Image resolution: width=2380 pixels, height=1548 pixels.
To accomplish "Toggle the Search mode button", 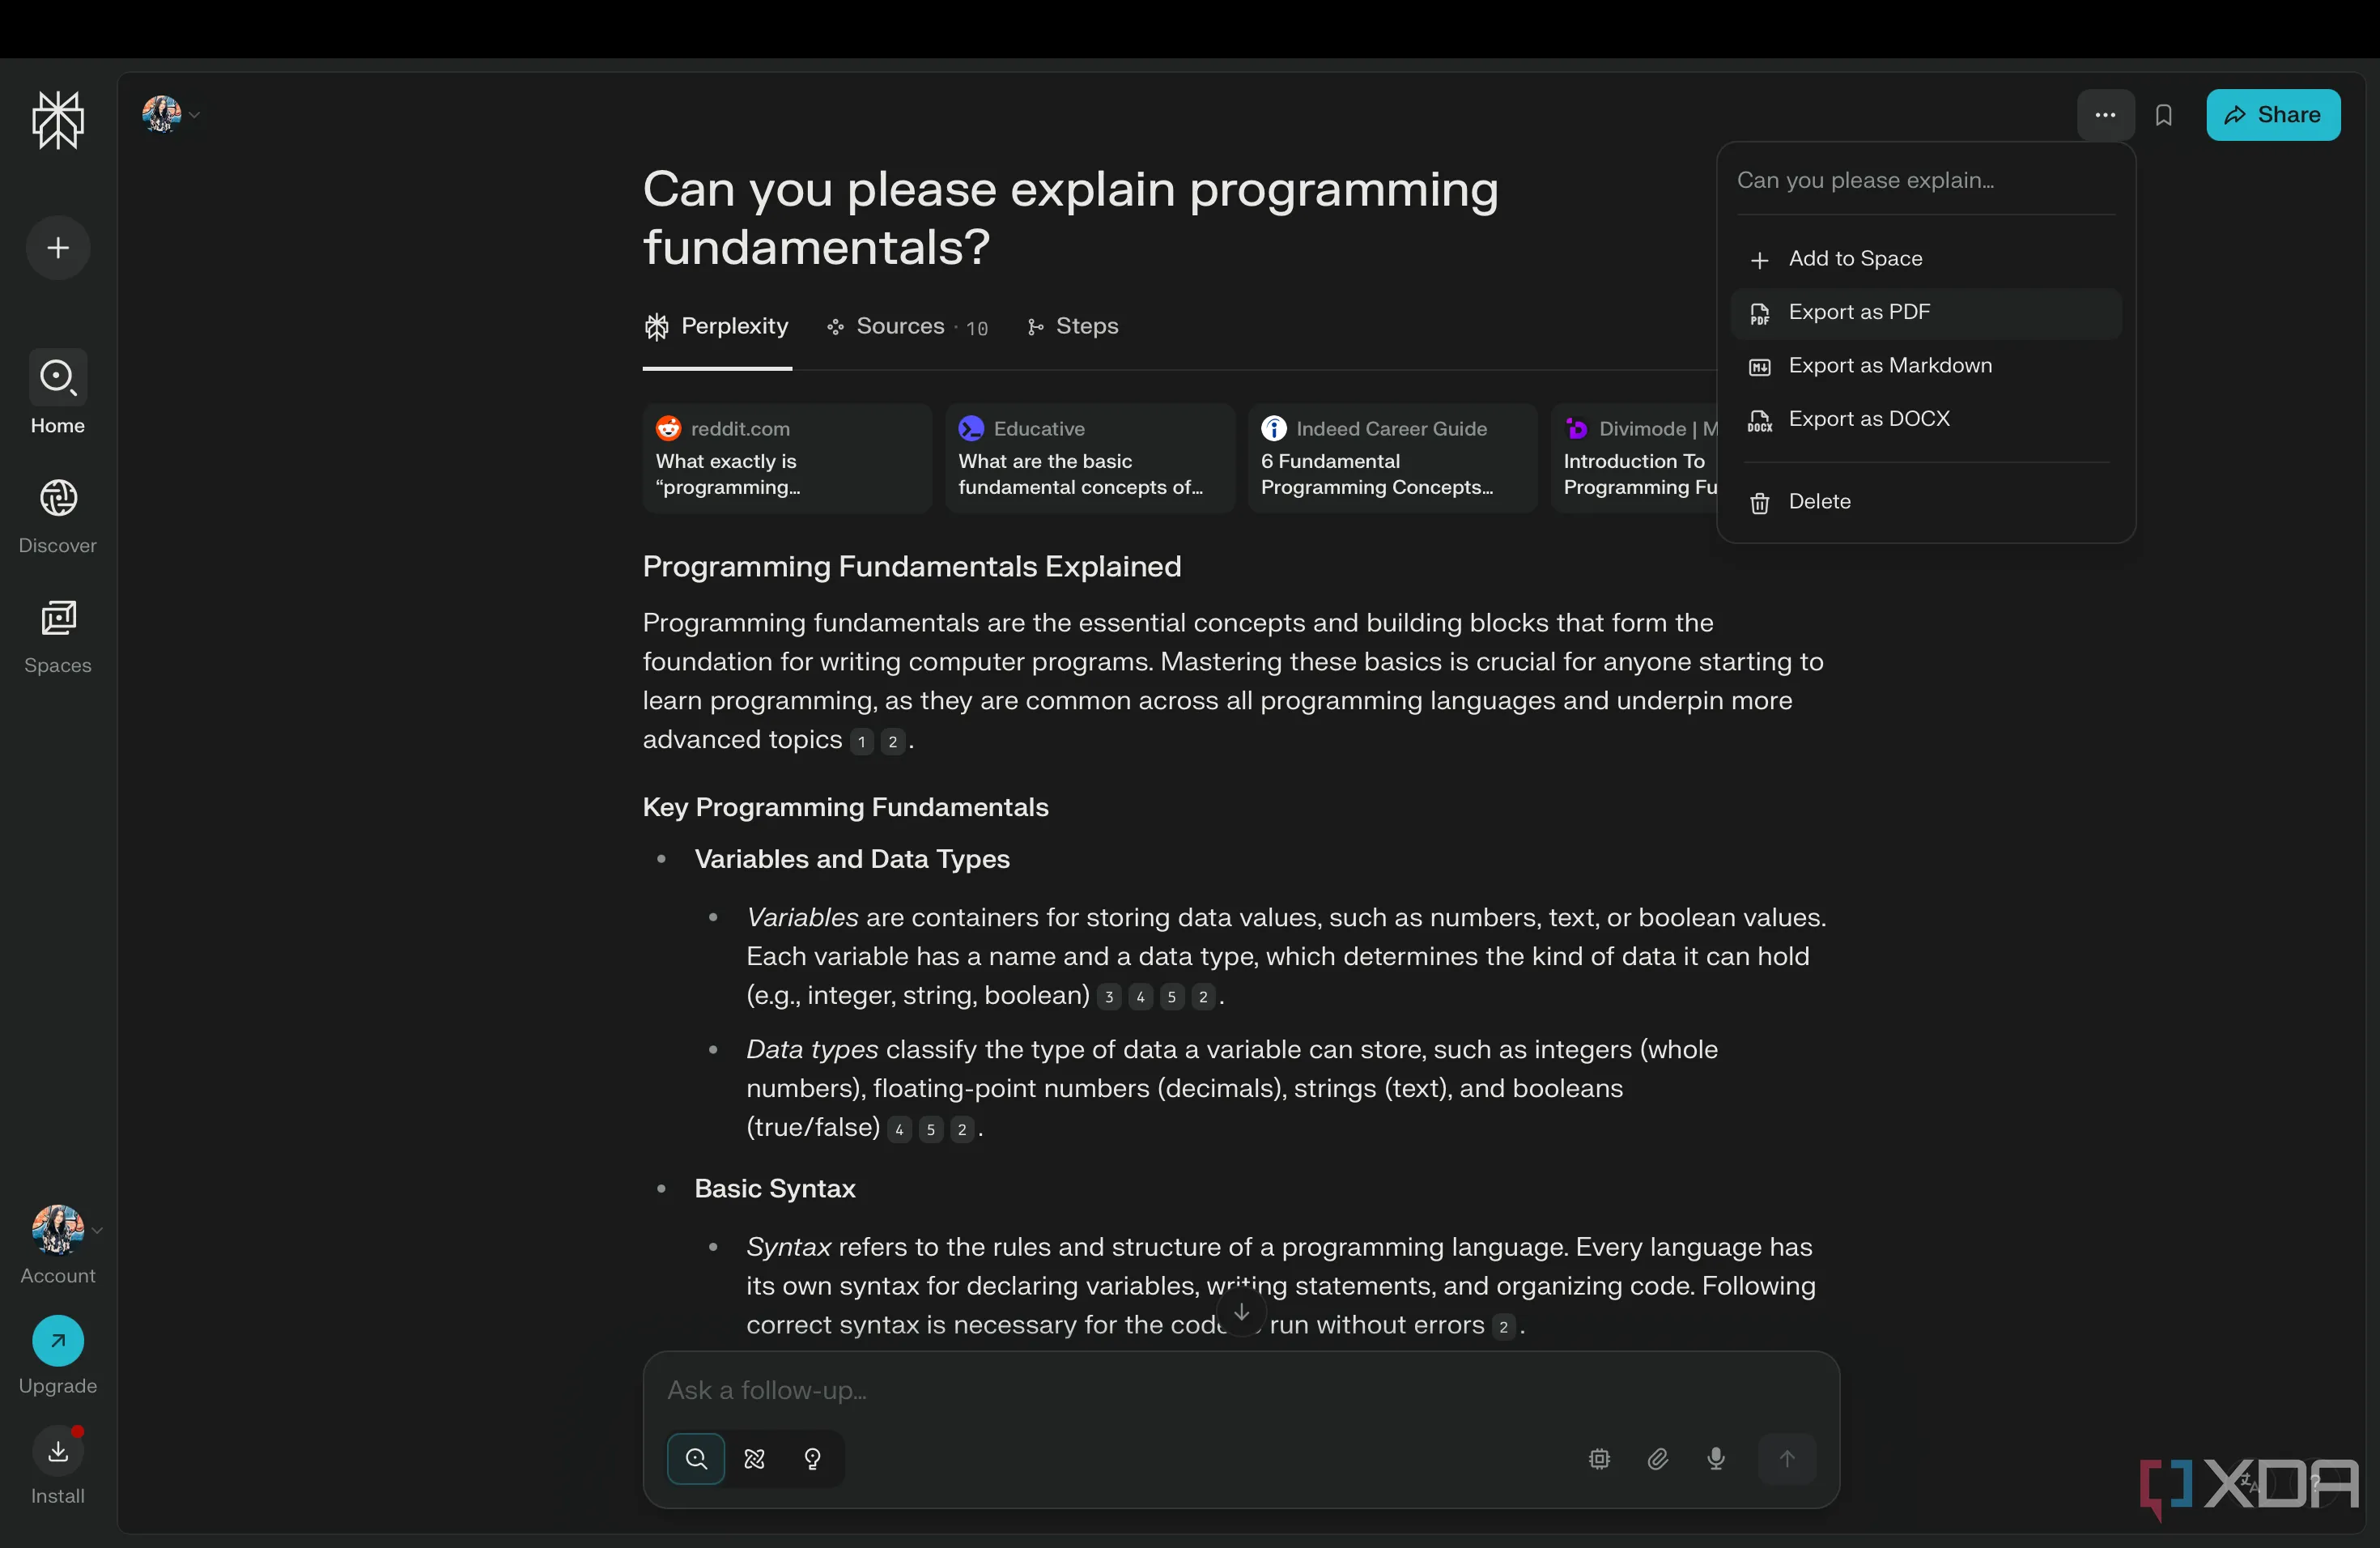I will (696, 1459).
